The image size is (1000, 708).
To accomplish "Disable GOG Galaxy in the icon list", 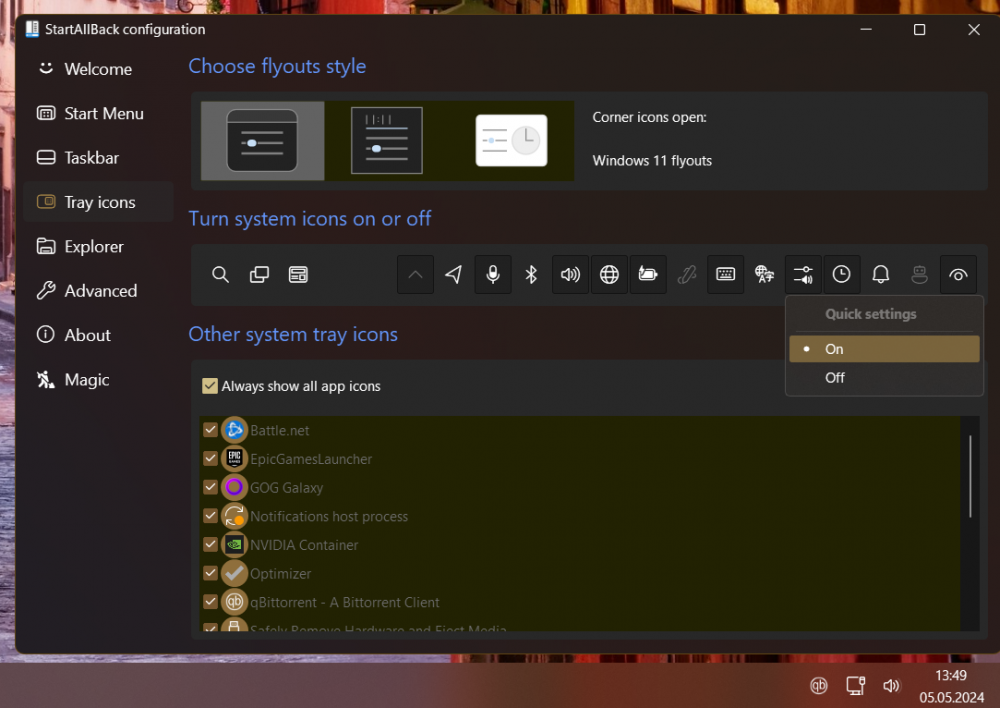I will tap(210, 488).
